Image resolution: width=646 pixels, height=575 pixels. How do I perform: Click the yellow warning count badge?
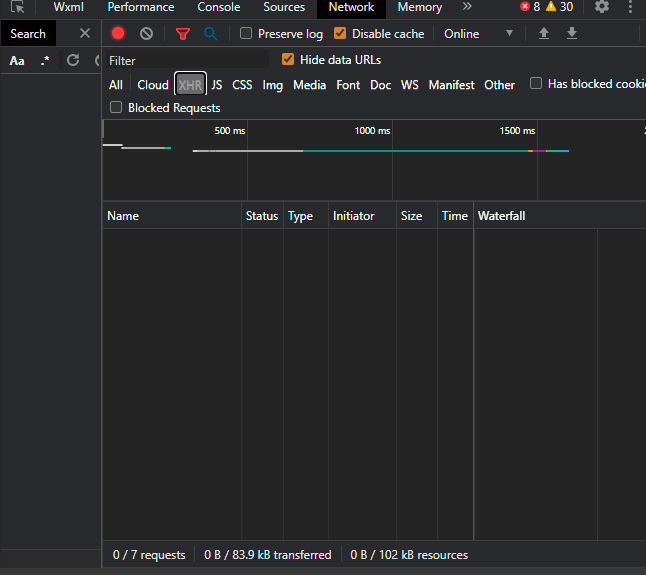click(x=559, y=7)
